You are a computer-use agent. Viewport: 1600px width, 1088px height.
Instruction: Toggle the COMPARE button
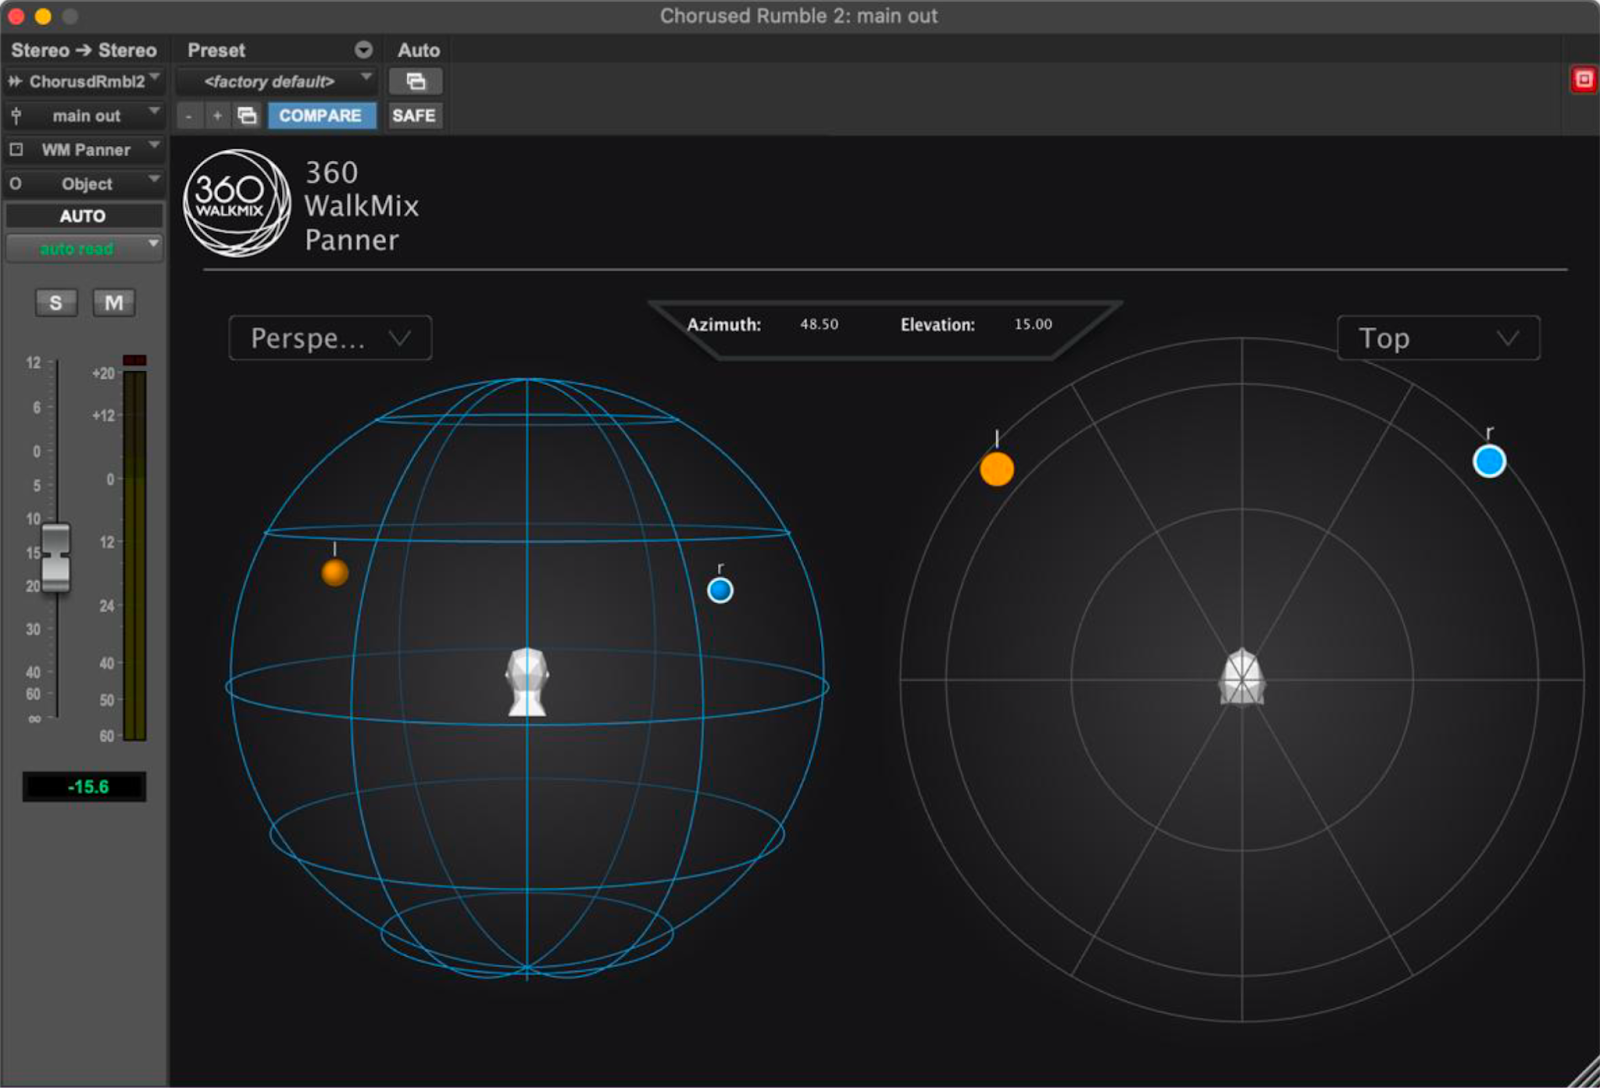pyautogui.click(x=320, y=116)
